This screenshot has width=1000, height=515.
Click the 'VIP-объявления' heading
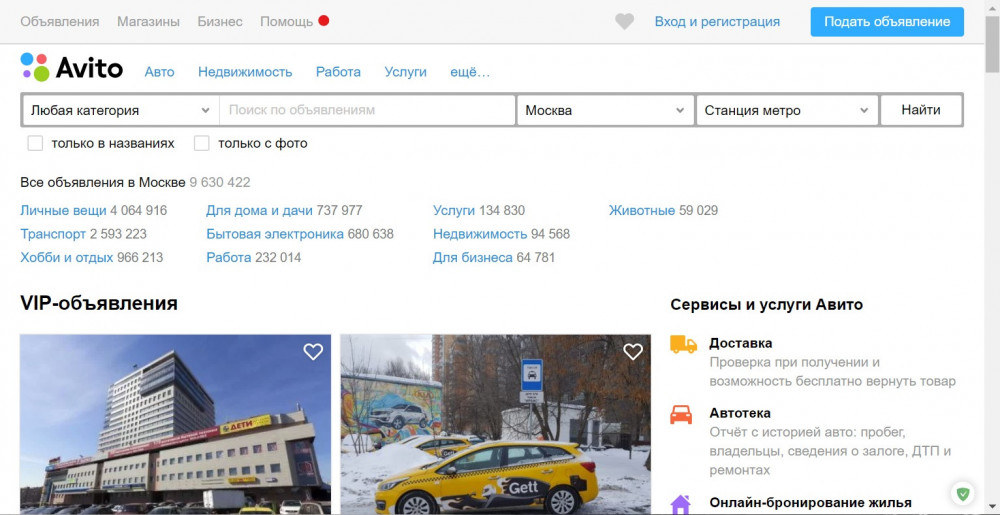click(x=99, y=303)
